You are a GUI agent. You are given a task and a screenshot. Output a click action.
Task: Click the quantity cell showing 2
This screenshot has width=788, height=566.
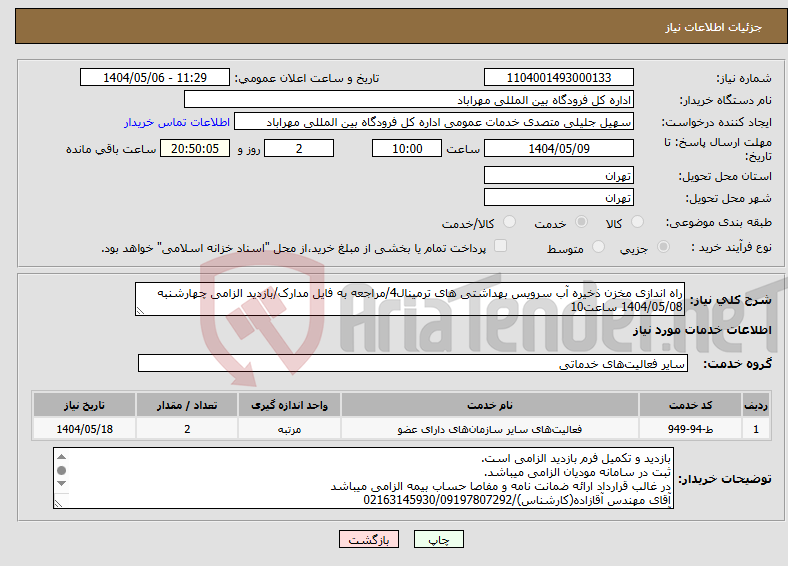pos(187,429)
